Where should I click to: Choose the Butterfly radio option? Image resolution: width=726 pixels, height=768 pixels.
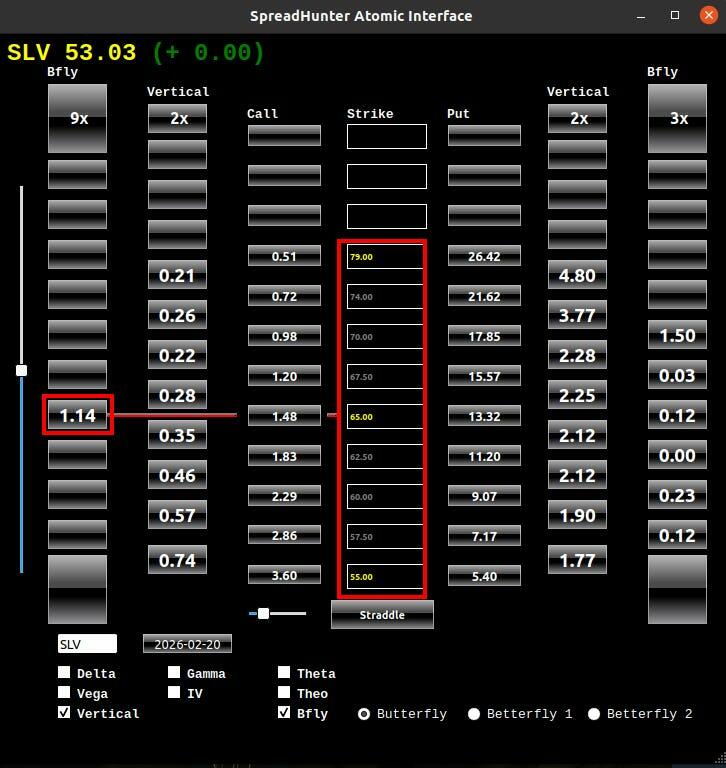point(364,714)
